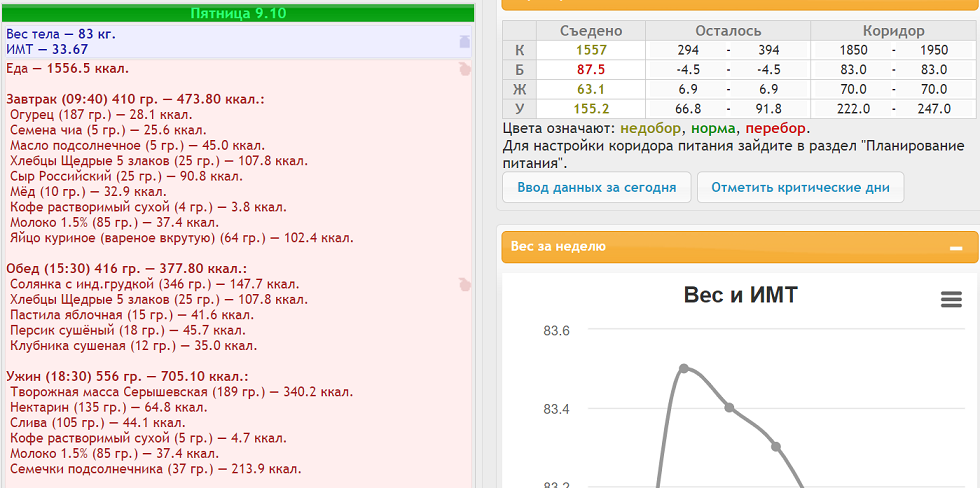The height and width of the screenshot is (488, 980).
Task: Click the Обед (15:30) meal heading
Action: tap(127, 269)
